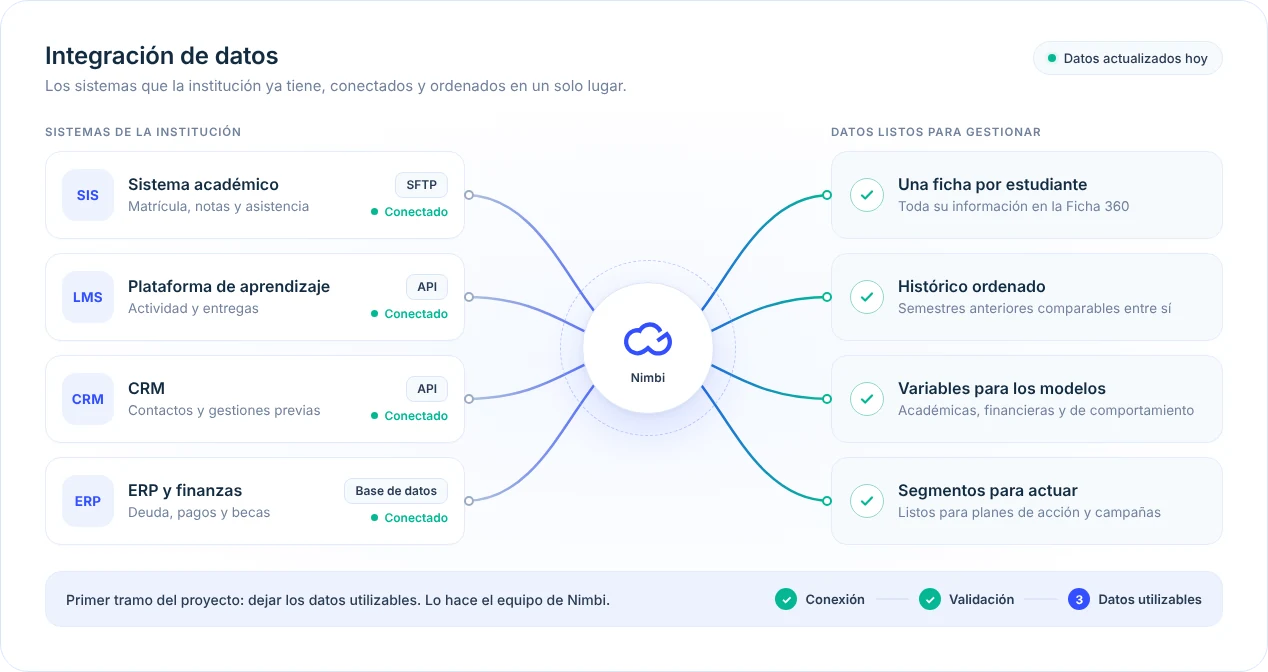
Task: Click connector node on CRM card
Action: click(469, 399)
